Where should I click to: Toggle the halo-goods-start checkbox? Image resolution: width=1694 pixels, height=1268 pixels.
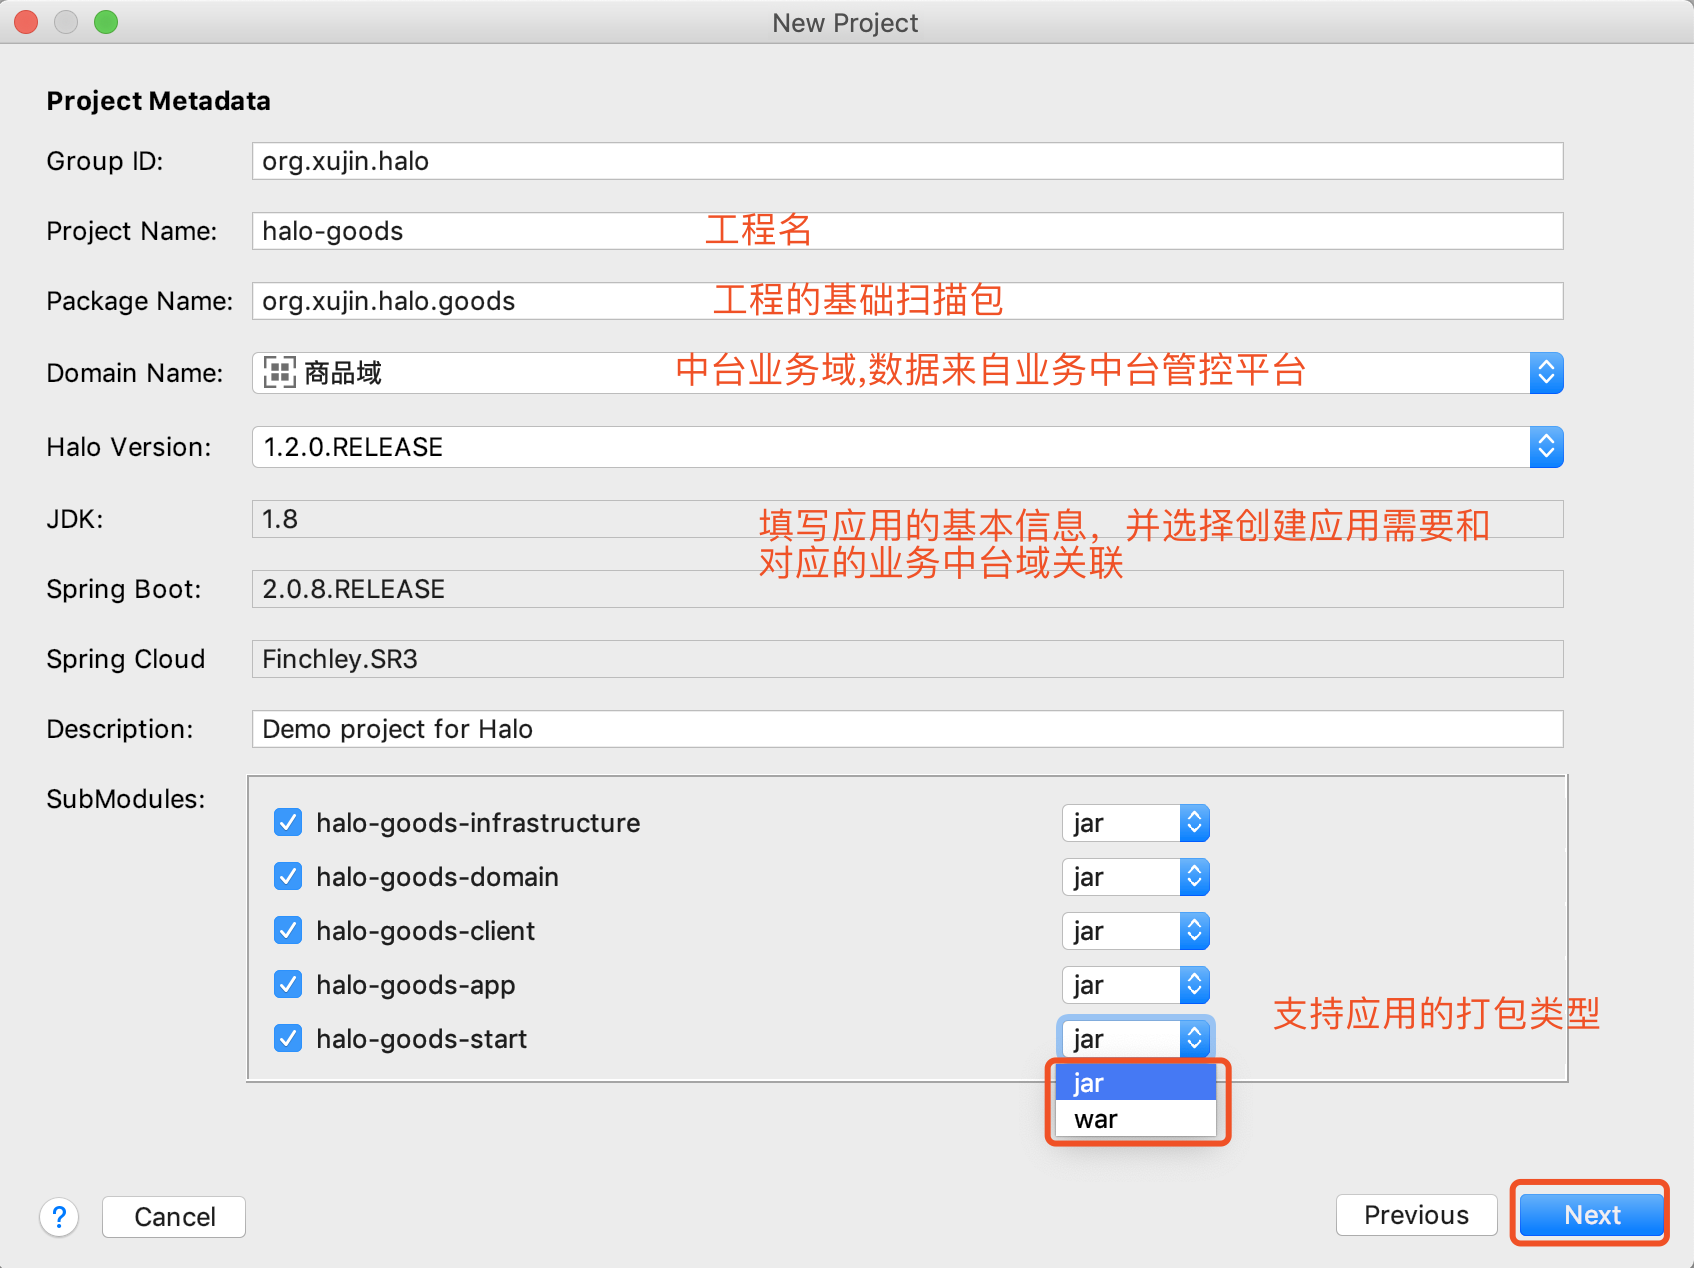[x=288, y=1038]
